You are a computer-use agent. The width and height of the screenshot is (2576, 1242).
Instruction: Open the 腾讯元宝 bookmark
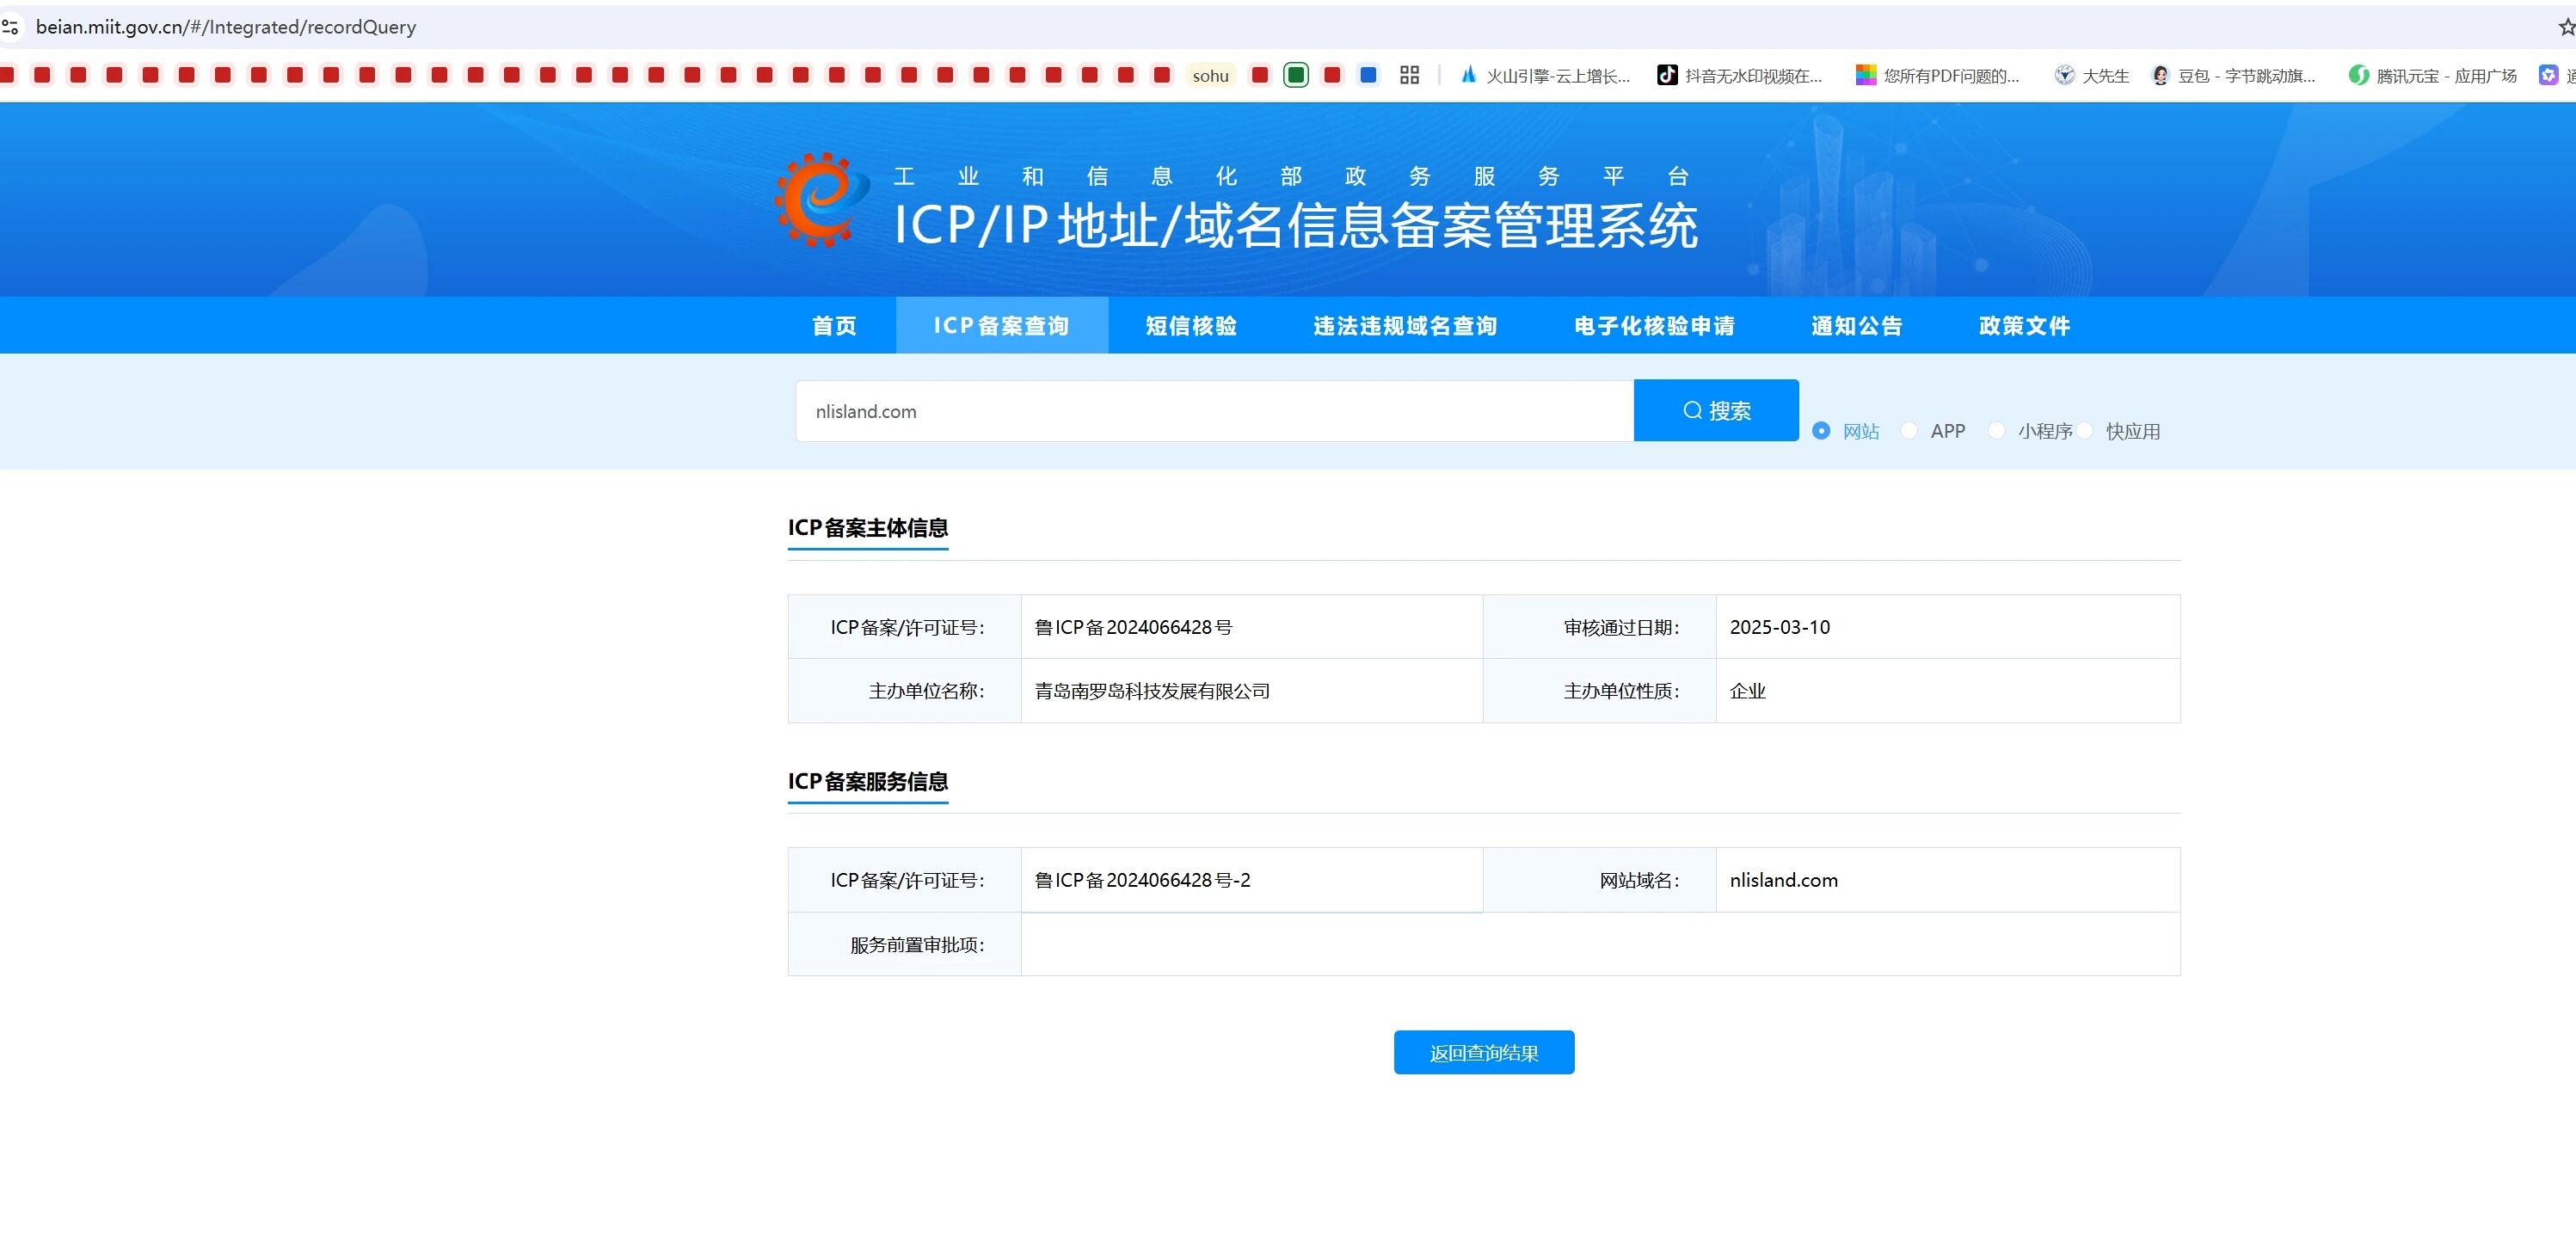pyautogui.click(x=2431, y=76)
